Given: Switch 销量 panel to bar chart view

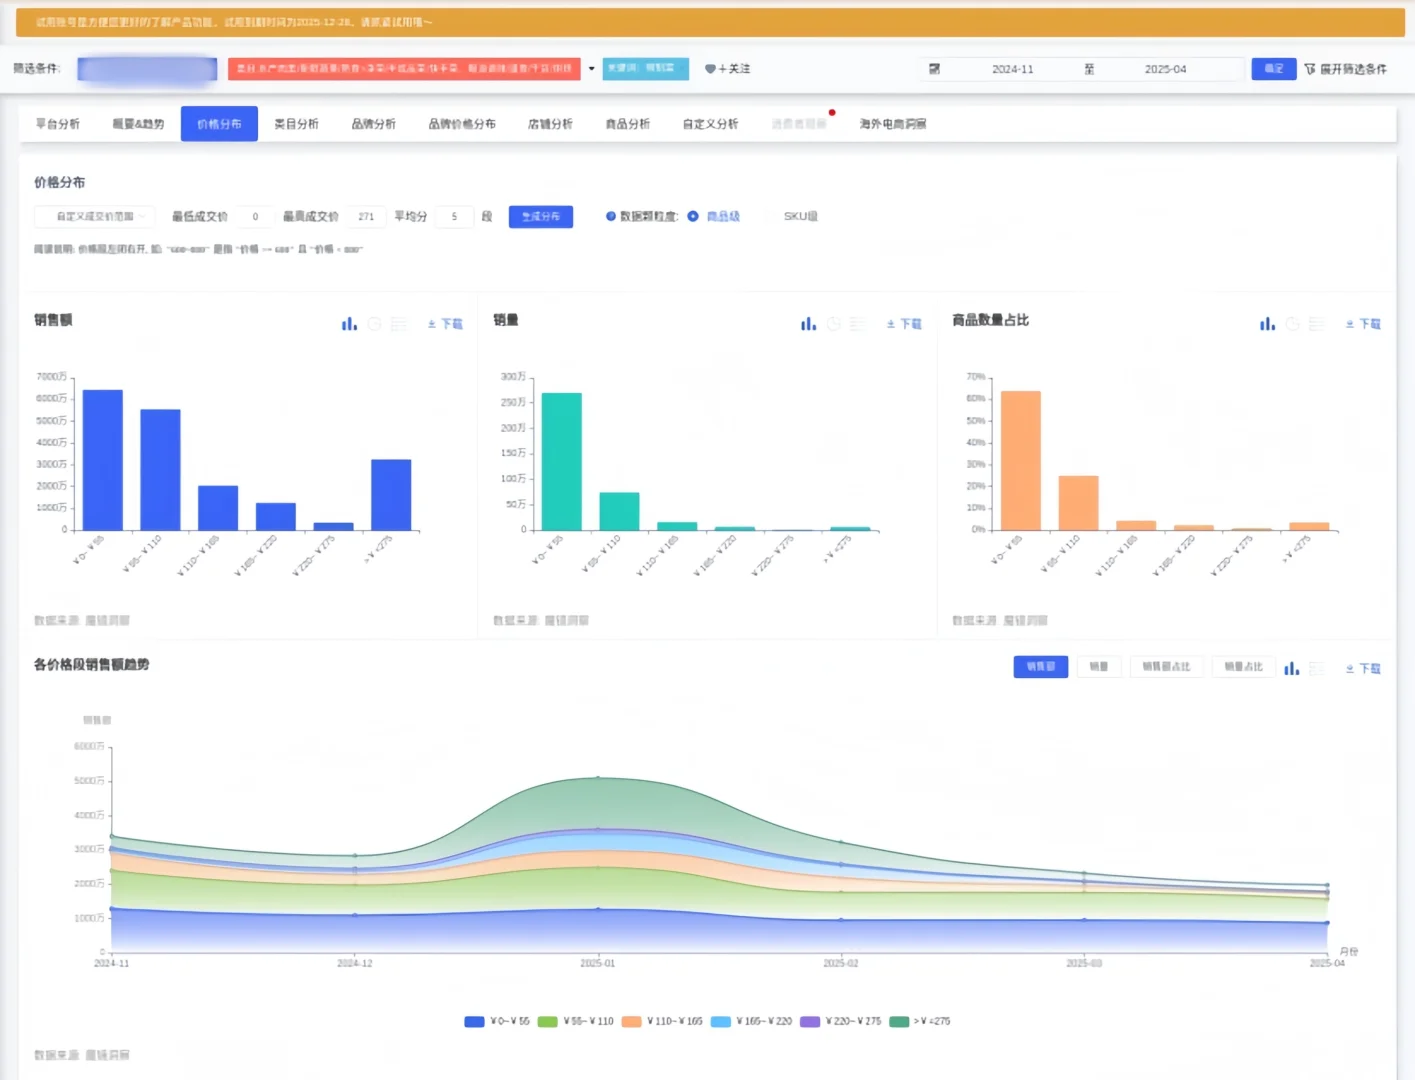Looking at the screenshot, I should pyautogui.click(x=808, y=324).
